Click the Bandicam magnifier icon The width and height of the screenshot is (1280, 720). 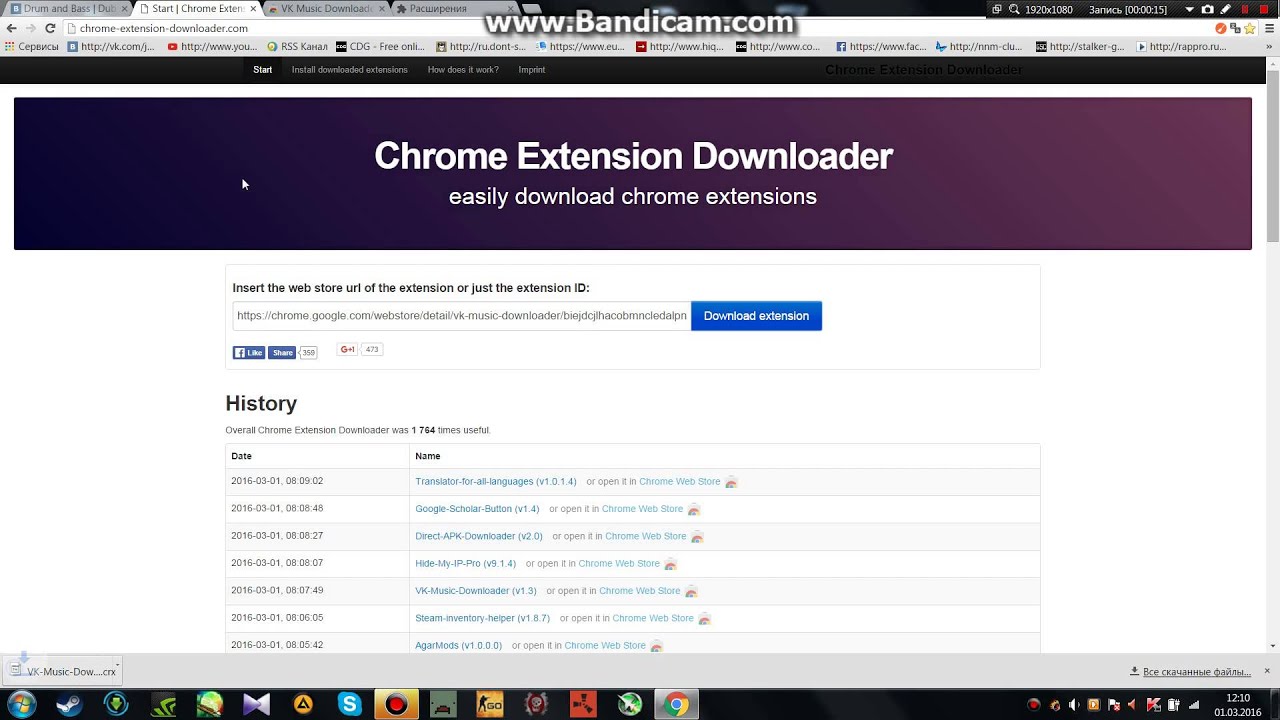point(1014,9)
